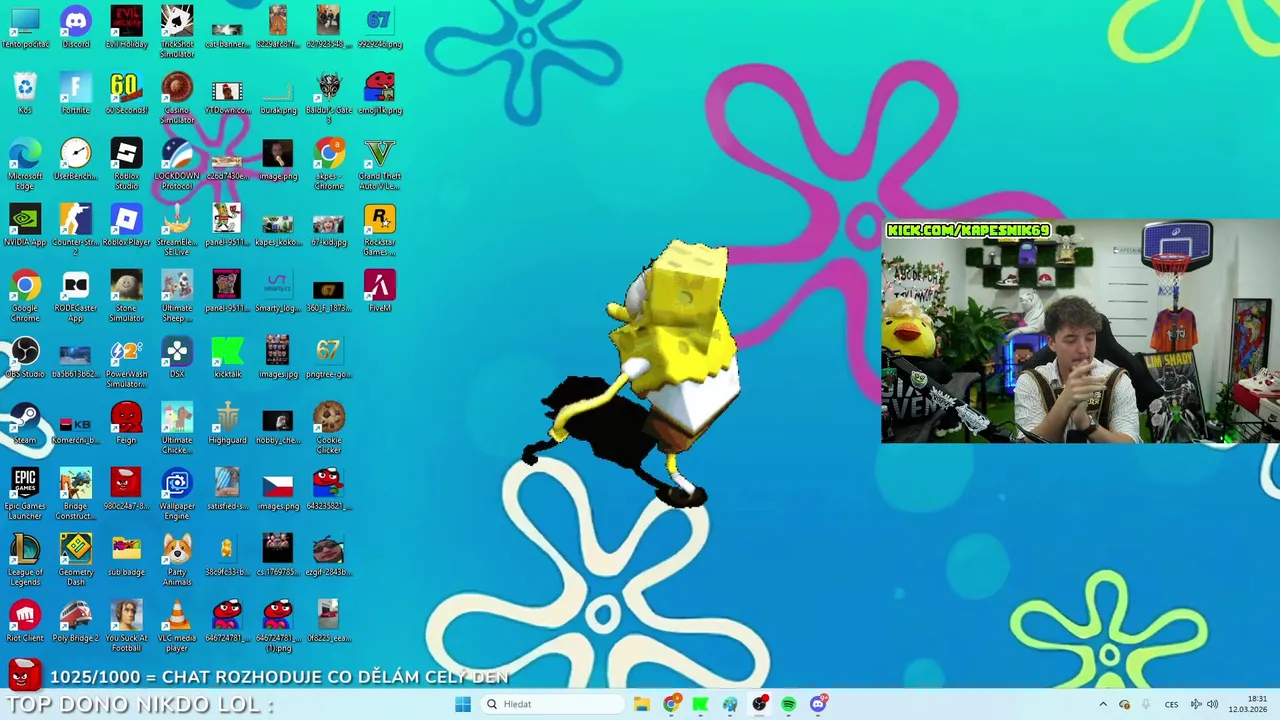This screenshot has height=720, width=1280.
Task: Select the Feign desktop shortcut
Action: pos(126,423)
